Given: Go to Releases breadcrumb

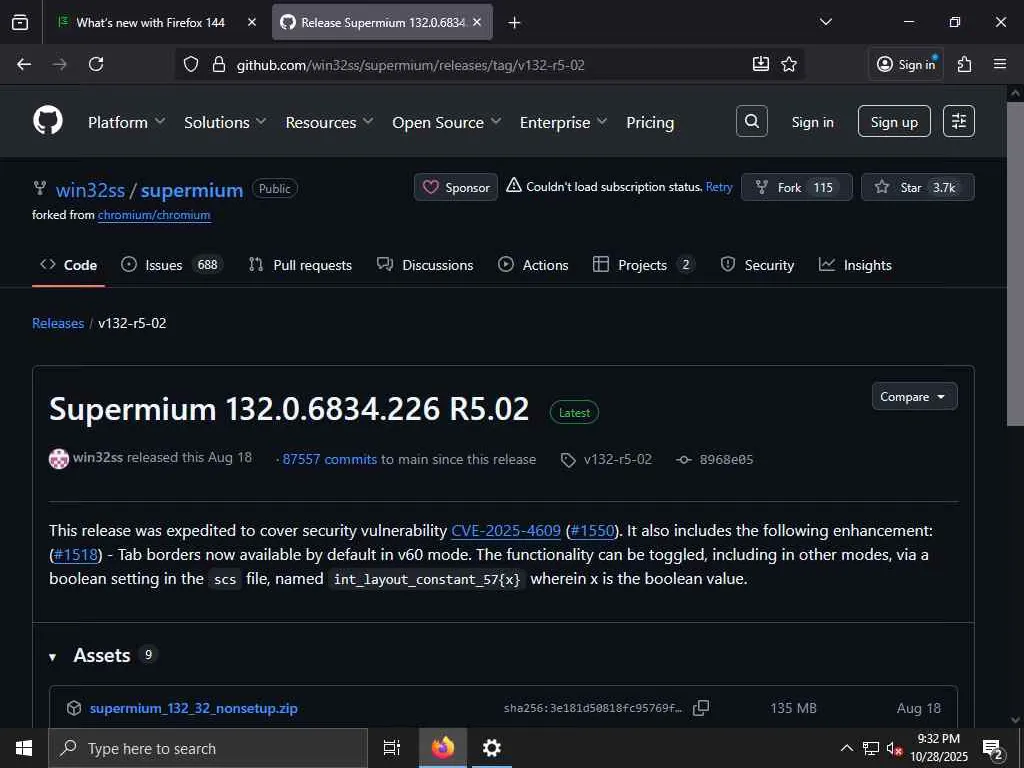Looking at the screenshot, I should click(58, 323).
